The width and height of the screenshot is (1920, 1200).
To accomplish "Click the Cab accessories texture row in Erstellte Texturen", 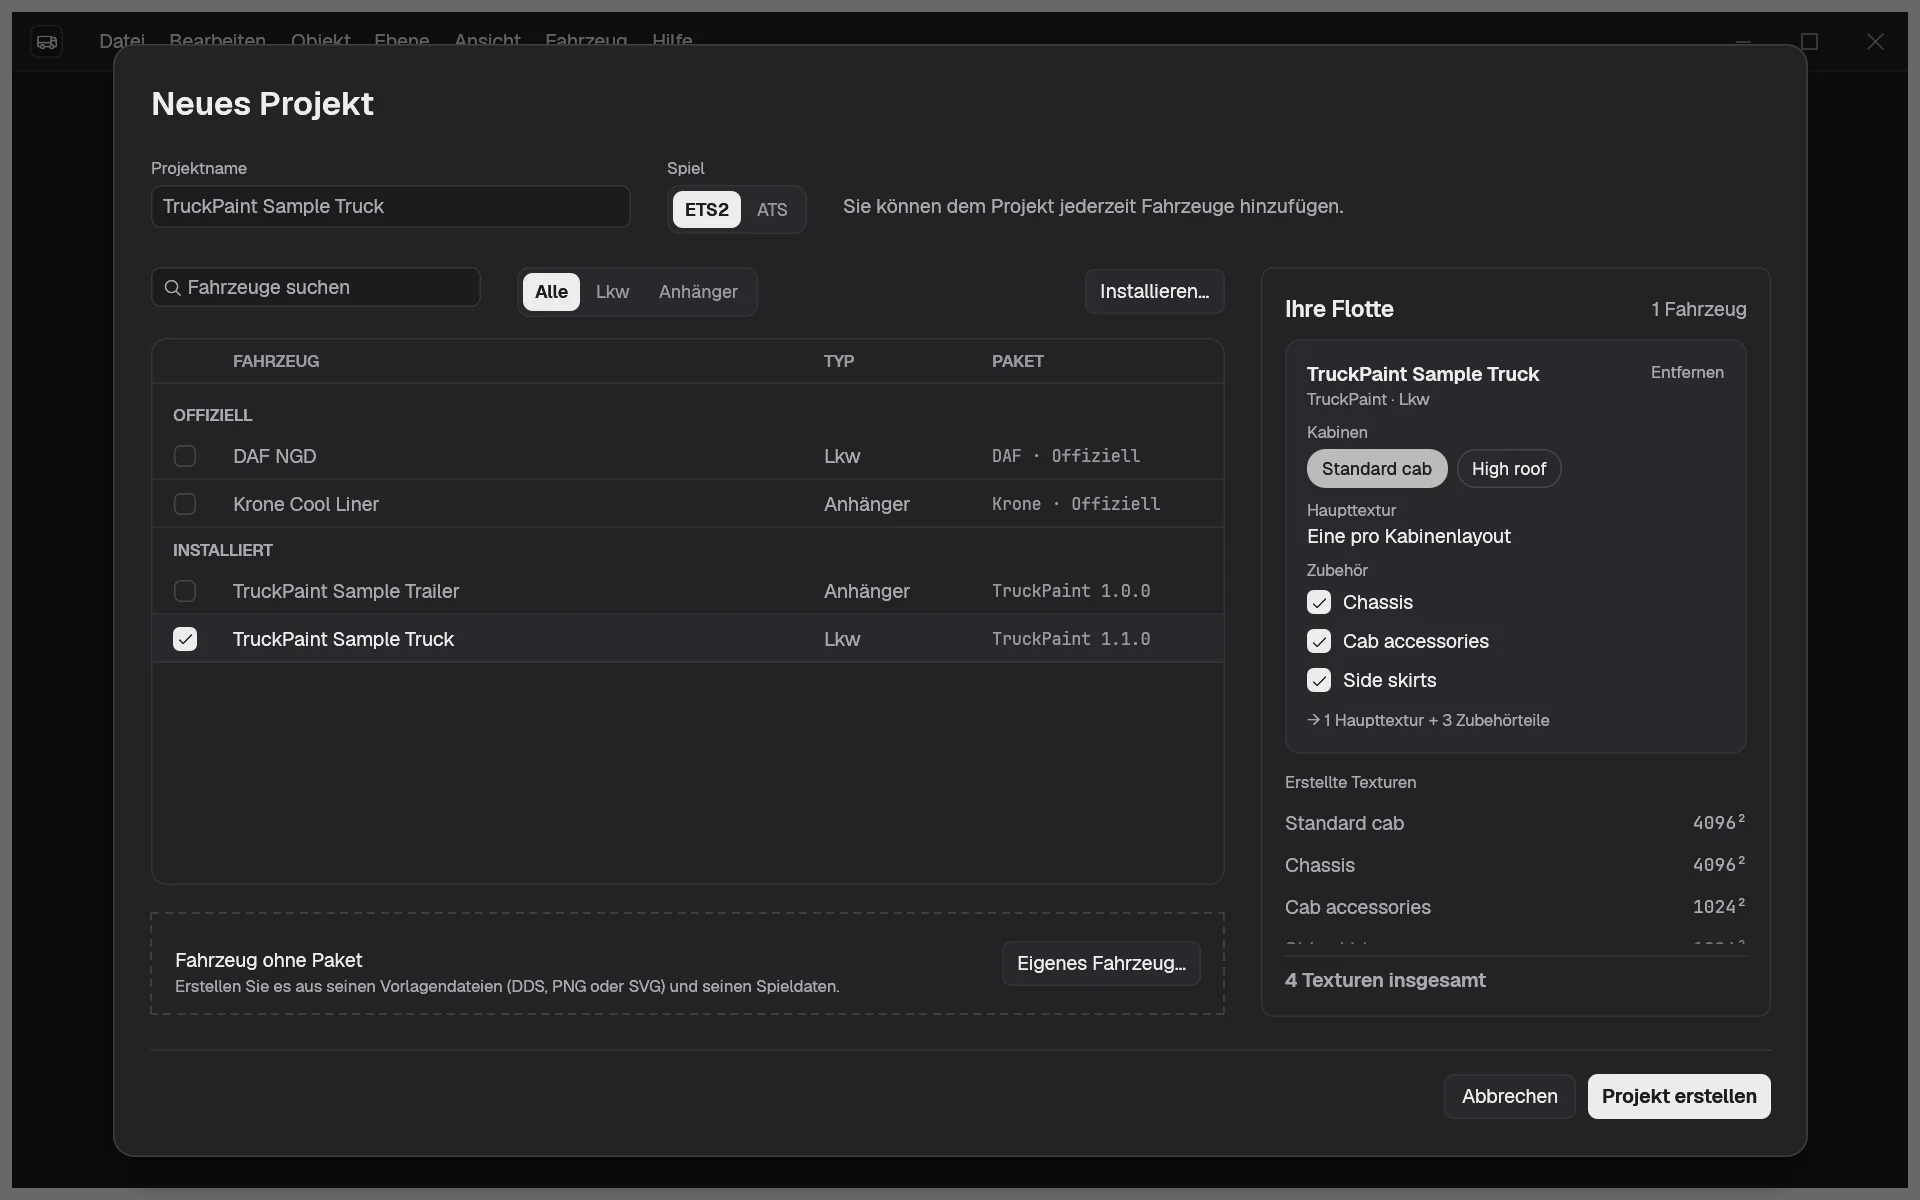I will click(1515, 907).
